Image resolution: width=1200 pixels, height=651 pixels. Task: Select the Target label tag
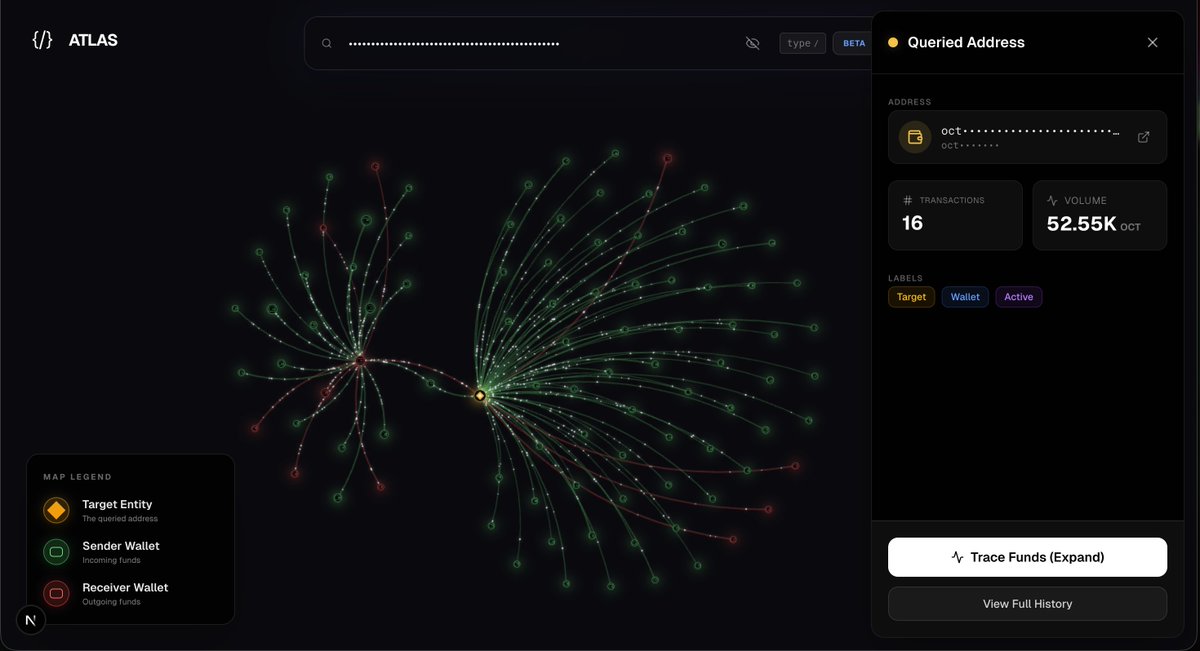pos(911,297)
